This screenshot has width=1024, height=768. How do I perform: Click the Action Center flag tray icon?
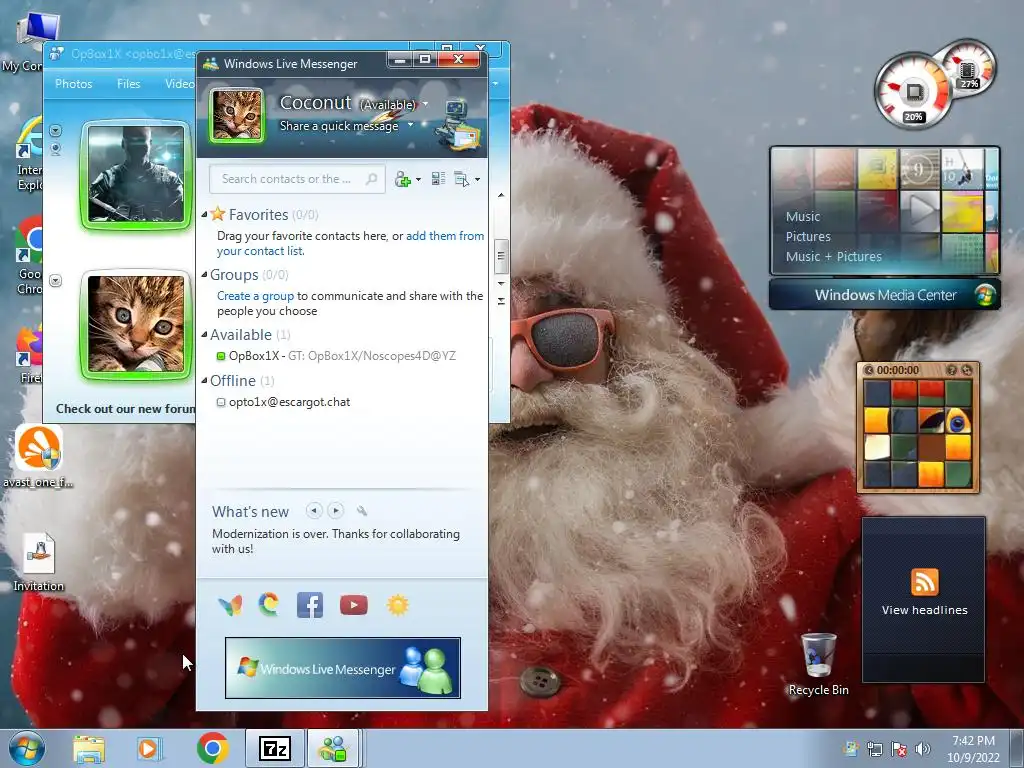click(899, 749)
